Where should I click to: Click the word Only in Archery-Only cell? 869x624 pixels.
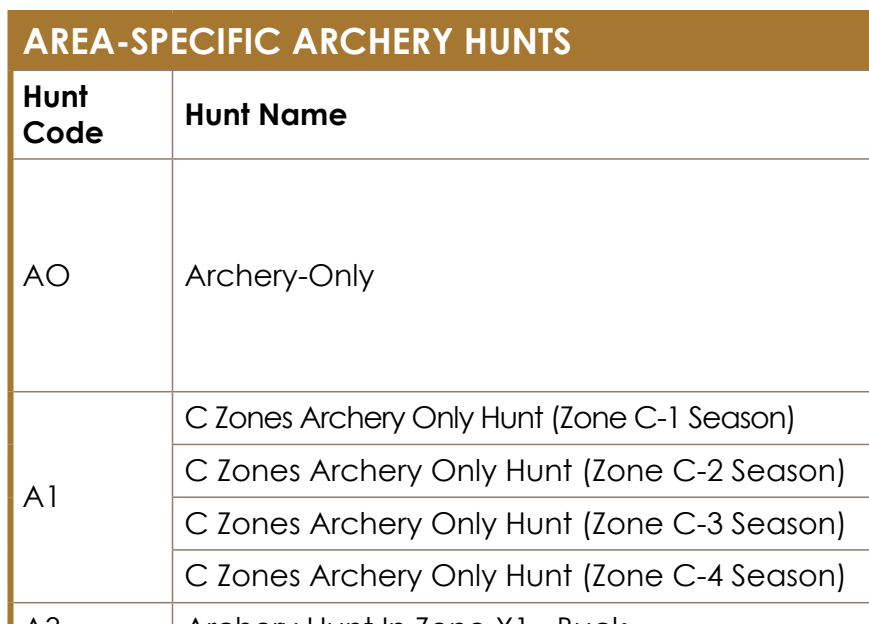[x=341, y=277]
